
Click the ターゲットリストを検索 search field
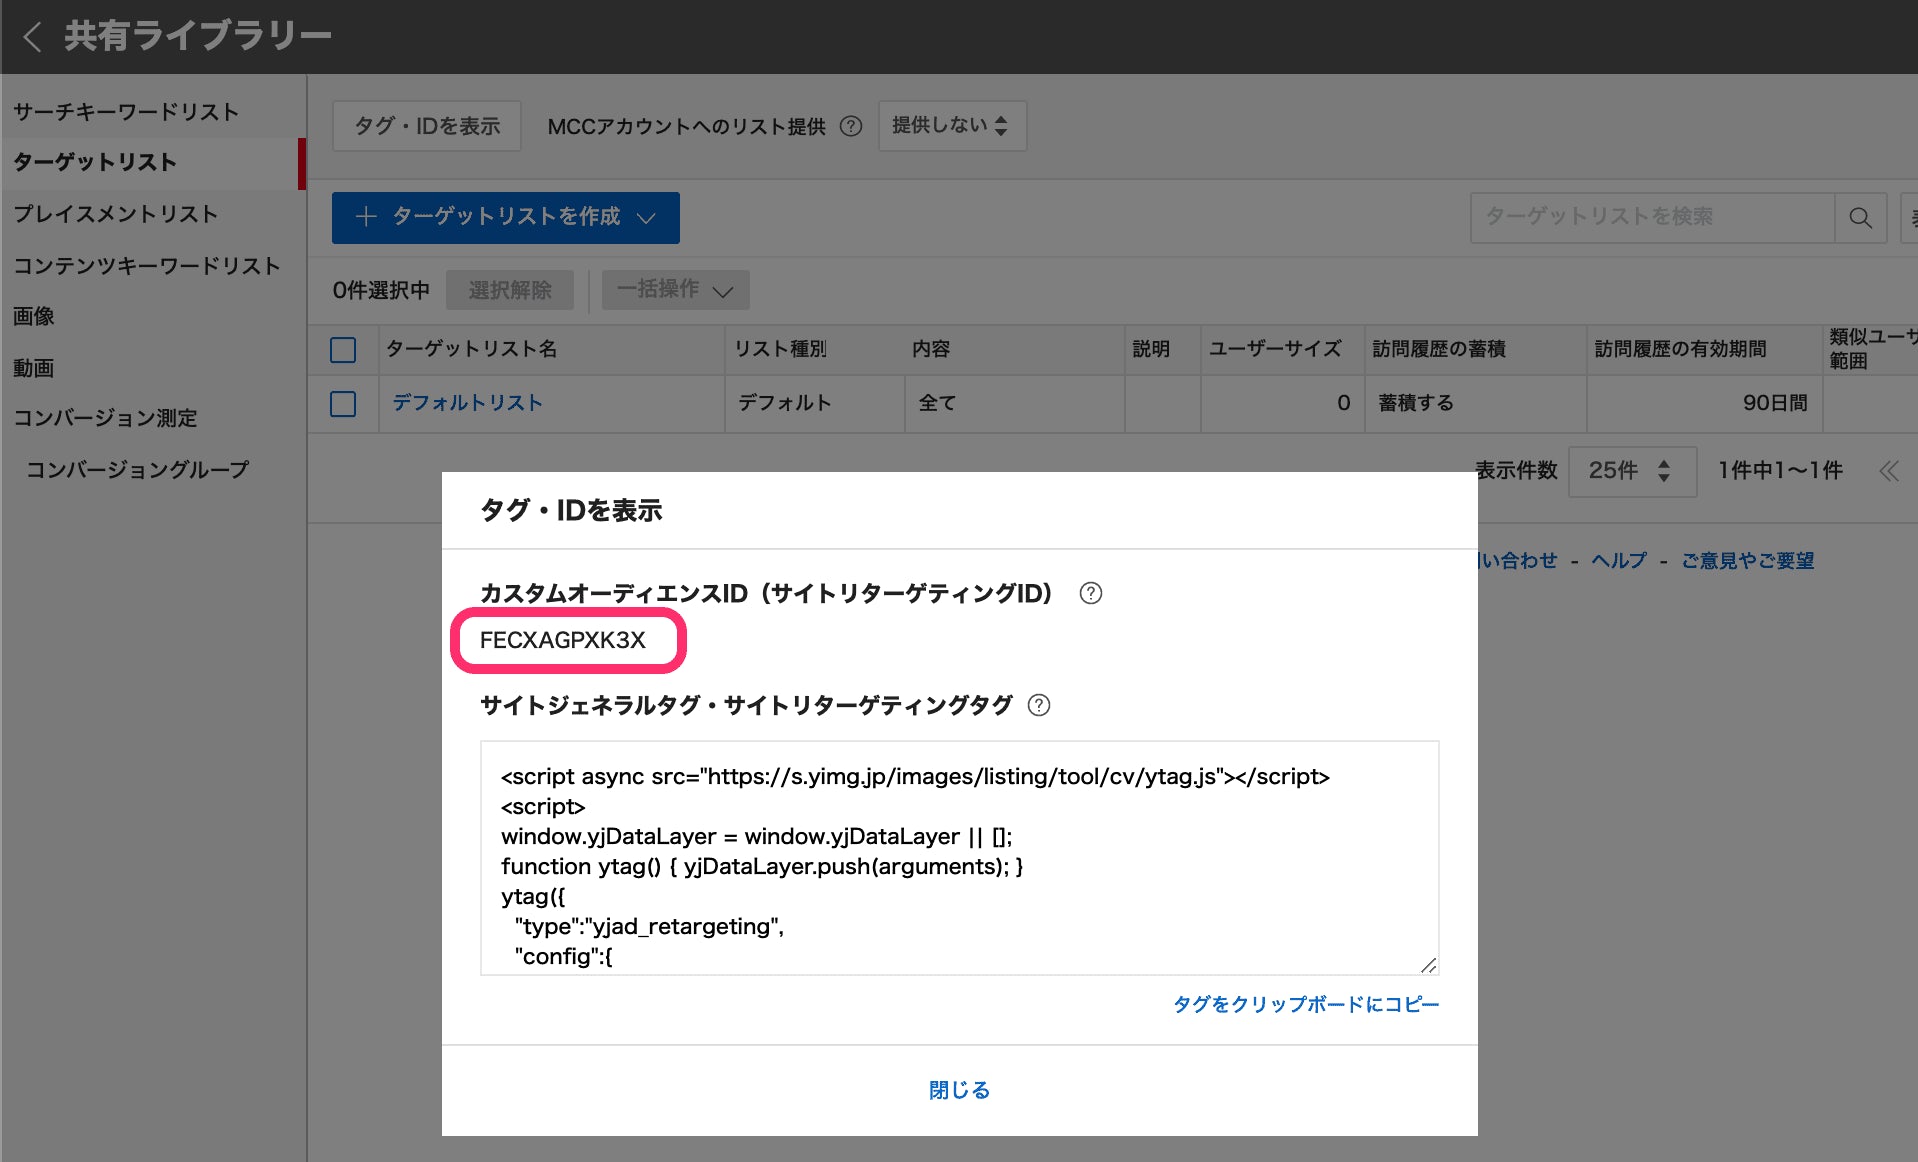(1652, 217)
